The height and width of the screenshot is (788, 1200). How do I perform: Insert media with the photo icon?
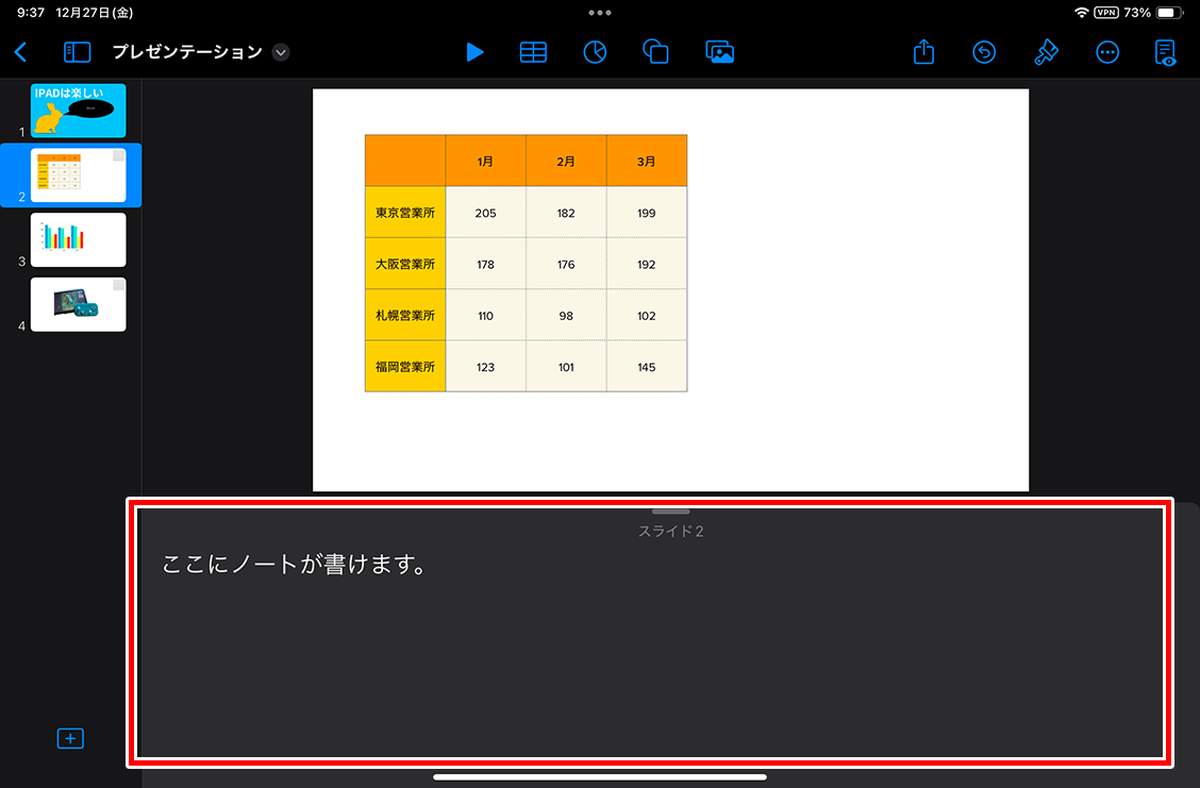[720, 52]
